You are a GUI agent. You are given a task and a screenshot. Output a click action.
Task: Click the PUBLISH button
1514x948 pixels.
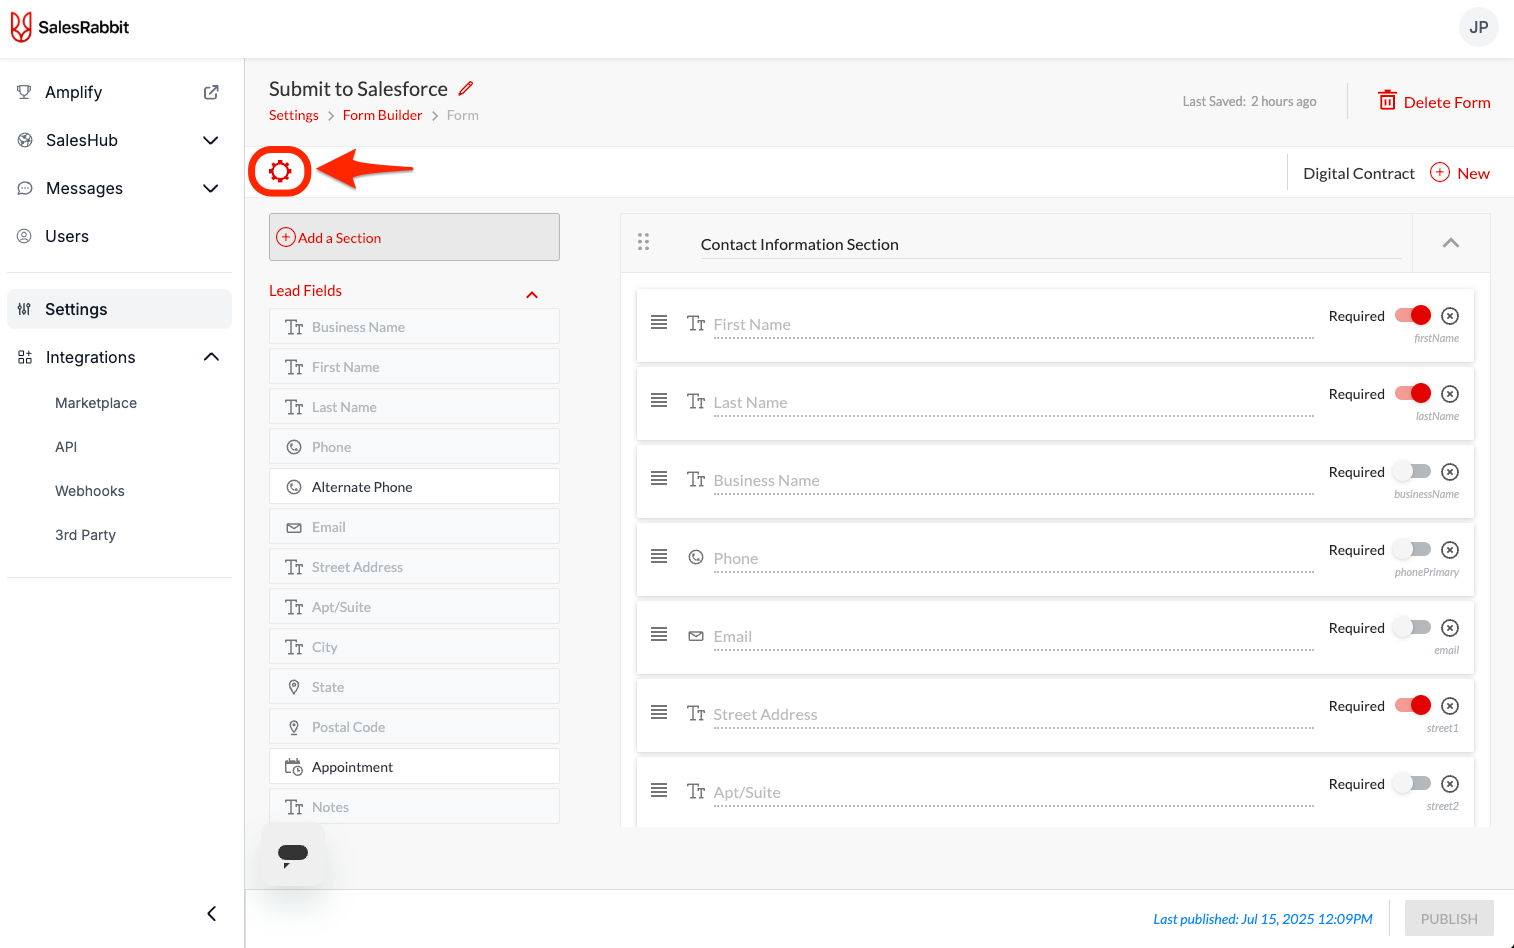tap(1449, 919)
